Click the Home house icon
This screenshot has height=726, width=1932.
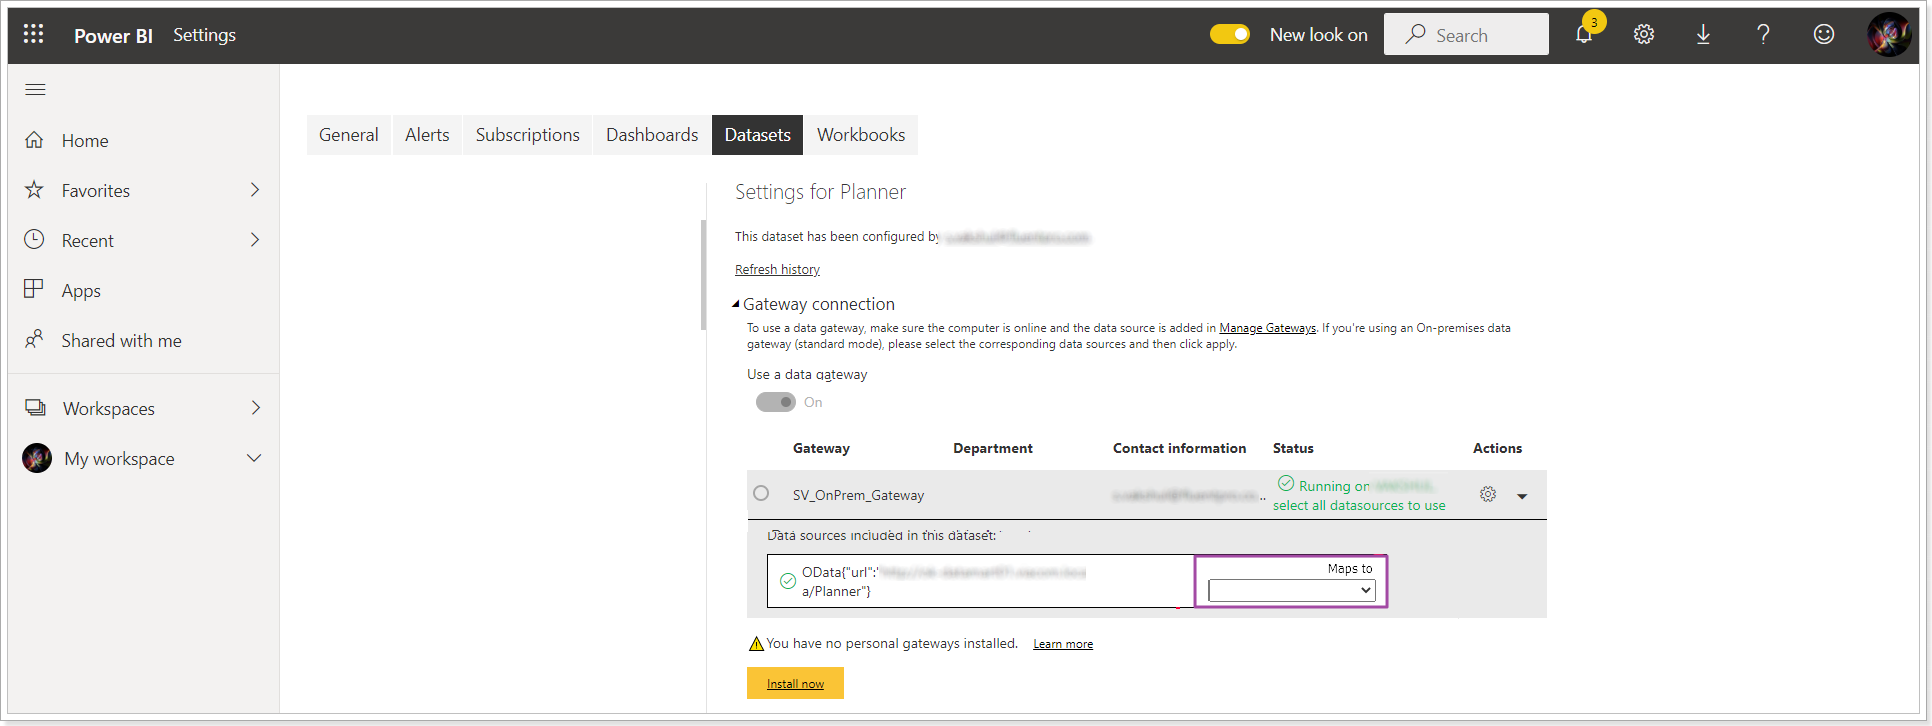tap(34, 140)
